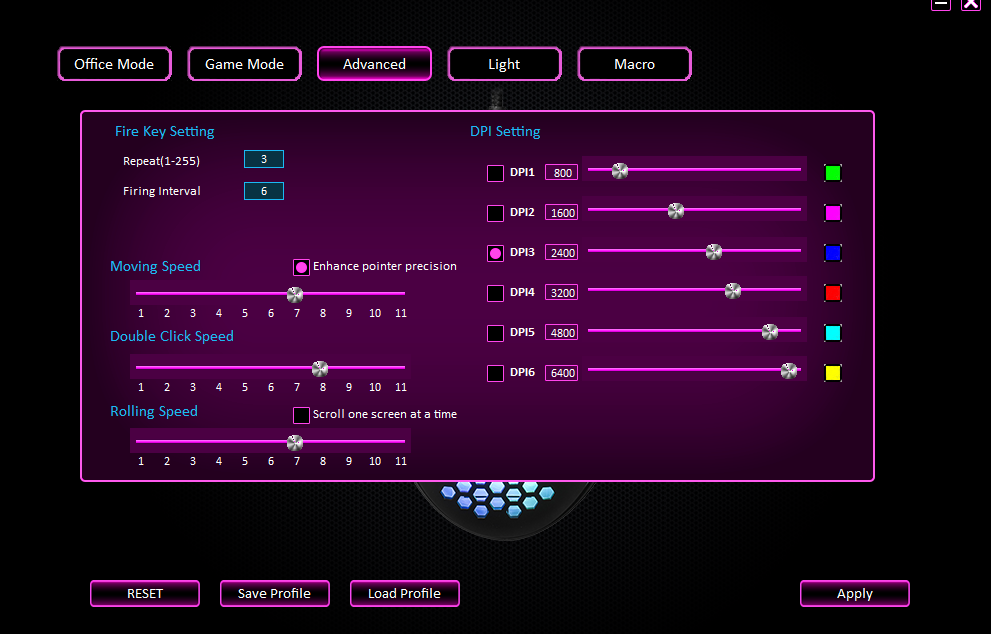
Task: Pick the cyan DPI5 color swatch
Action: click(832, 332)
